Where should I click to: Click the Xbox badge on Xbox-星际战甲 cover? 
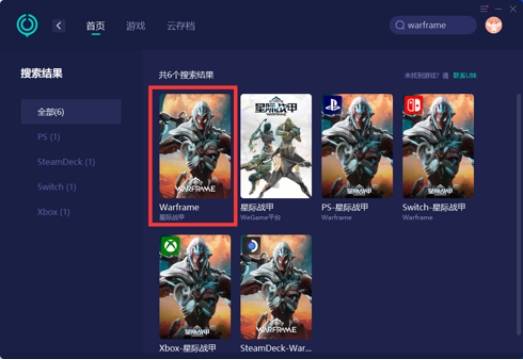[170, 247]
